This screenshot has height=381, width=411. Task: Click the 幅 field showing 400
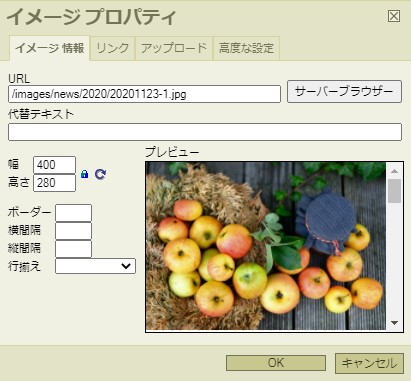[x=55, y=165]
